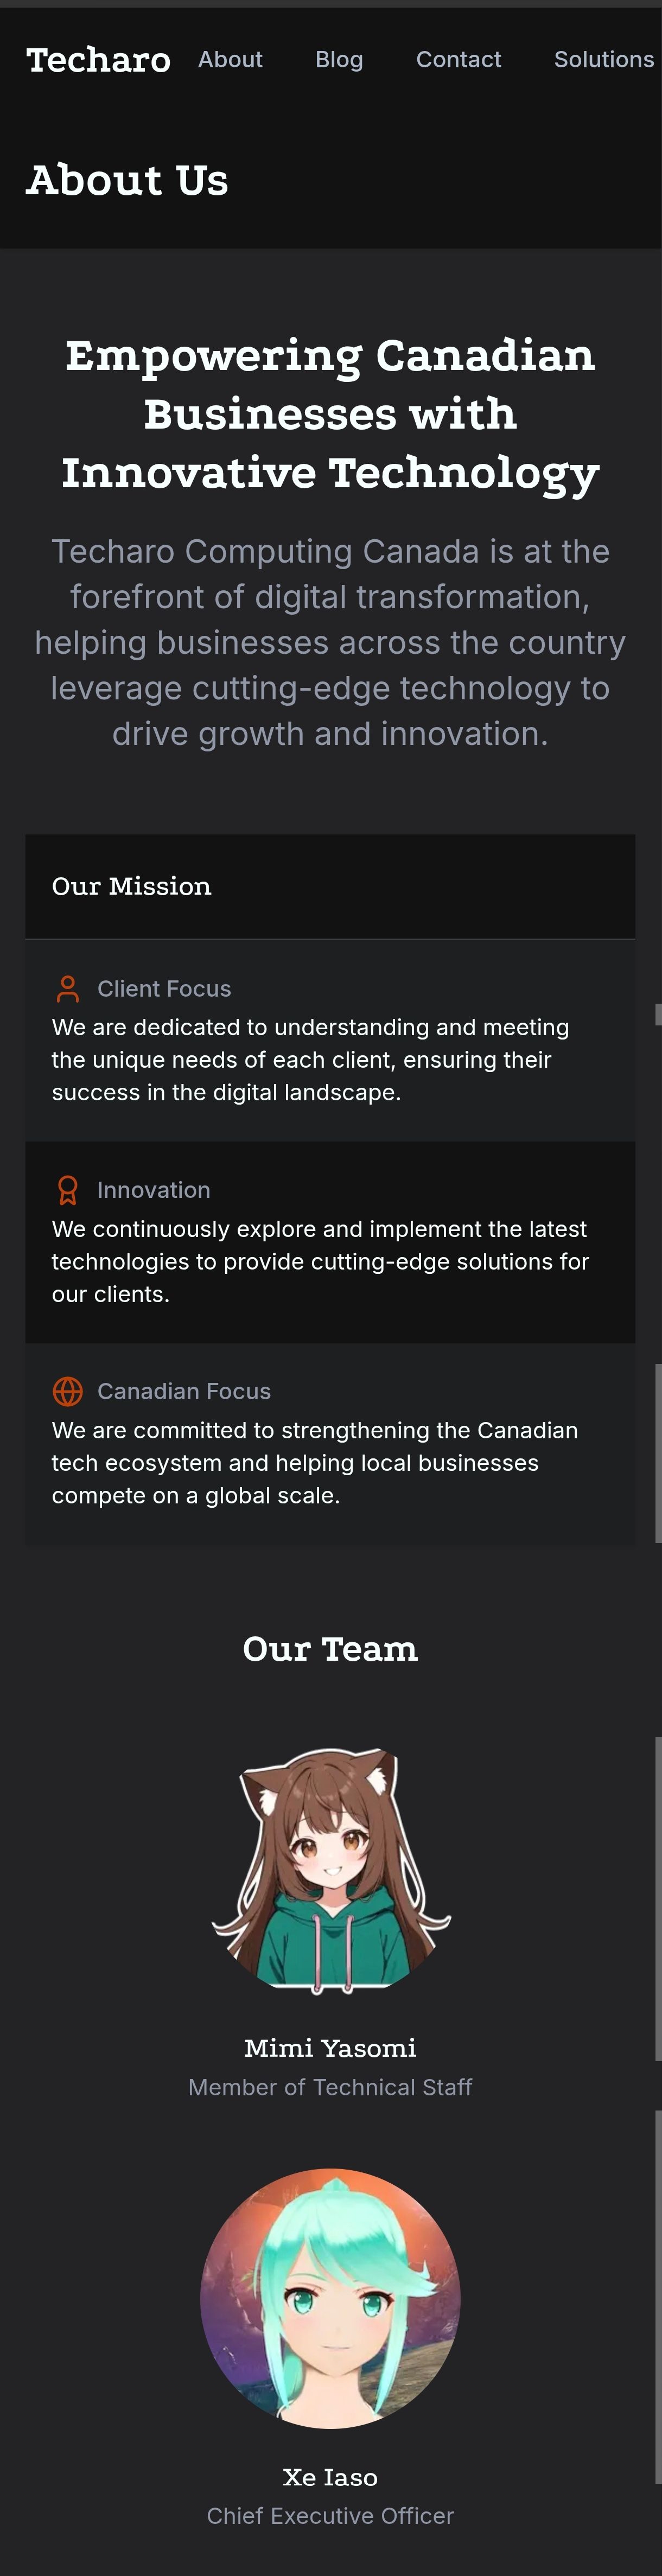Click Xe Iaso's circular profile picture
The height and width of the screenshot is (2576, 662).
pos(330,2298)
